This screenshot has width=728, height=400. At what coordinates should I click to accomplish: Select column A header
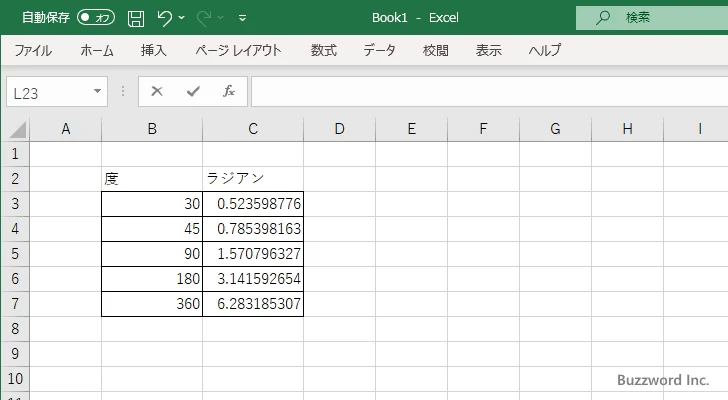65,129
